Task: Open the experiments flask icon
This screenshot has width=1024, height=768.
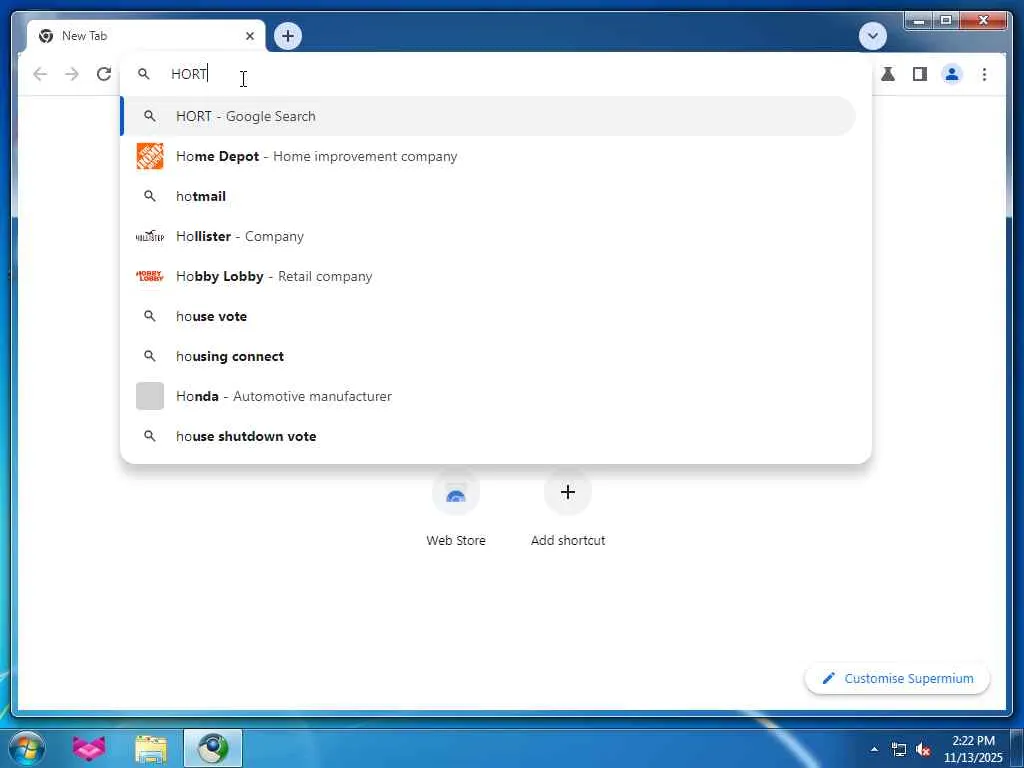Action: tap(888, 74)
